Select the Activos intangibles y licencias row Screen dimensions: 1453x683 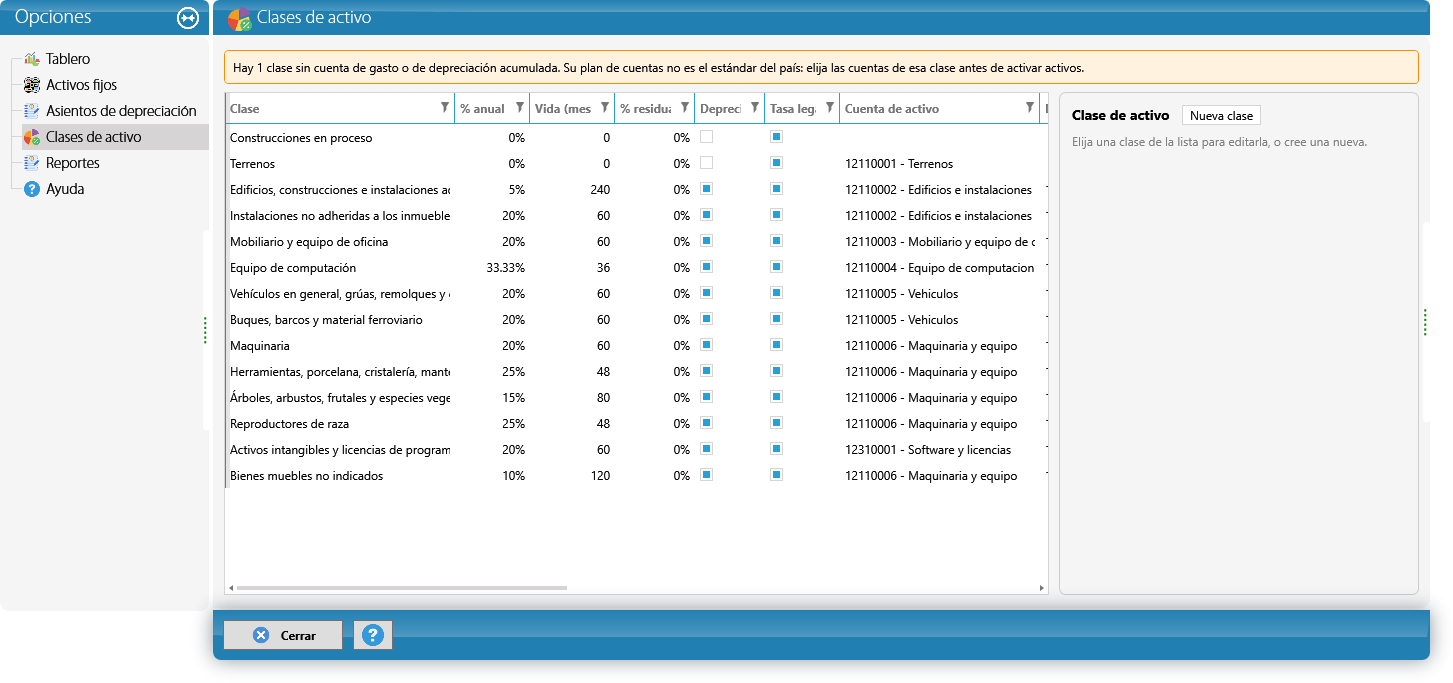(636, 450)
